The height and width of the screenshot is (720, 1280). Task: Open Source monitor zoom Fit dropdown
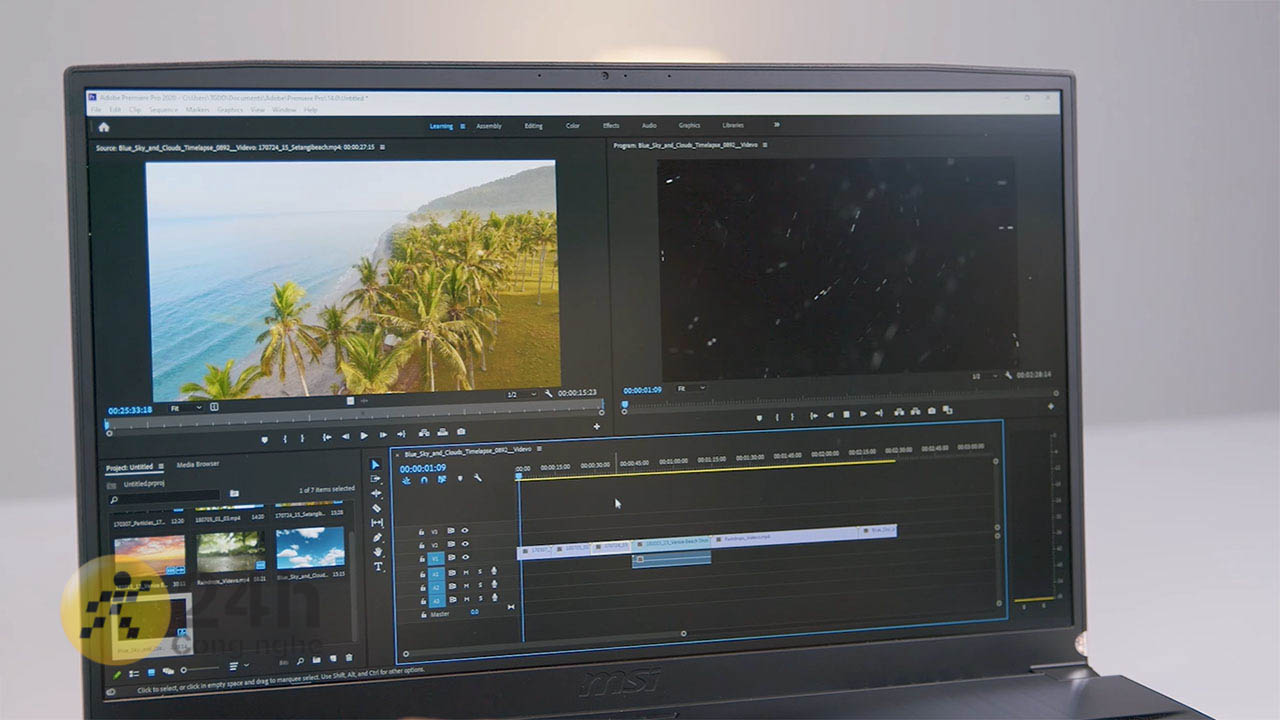click(x=186, y=408)
